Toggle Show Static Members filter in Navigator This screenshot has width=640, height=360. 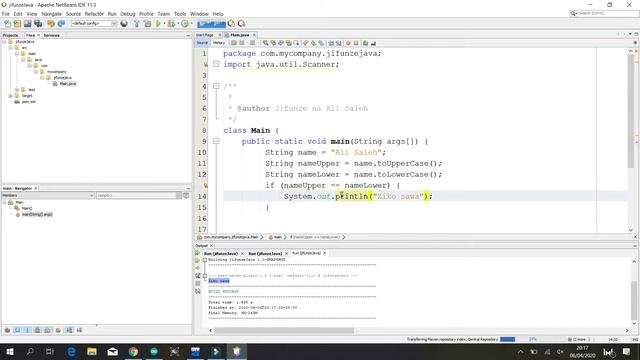pyautogui.click(x=28, y=330)
